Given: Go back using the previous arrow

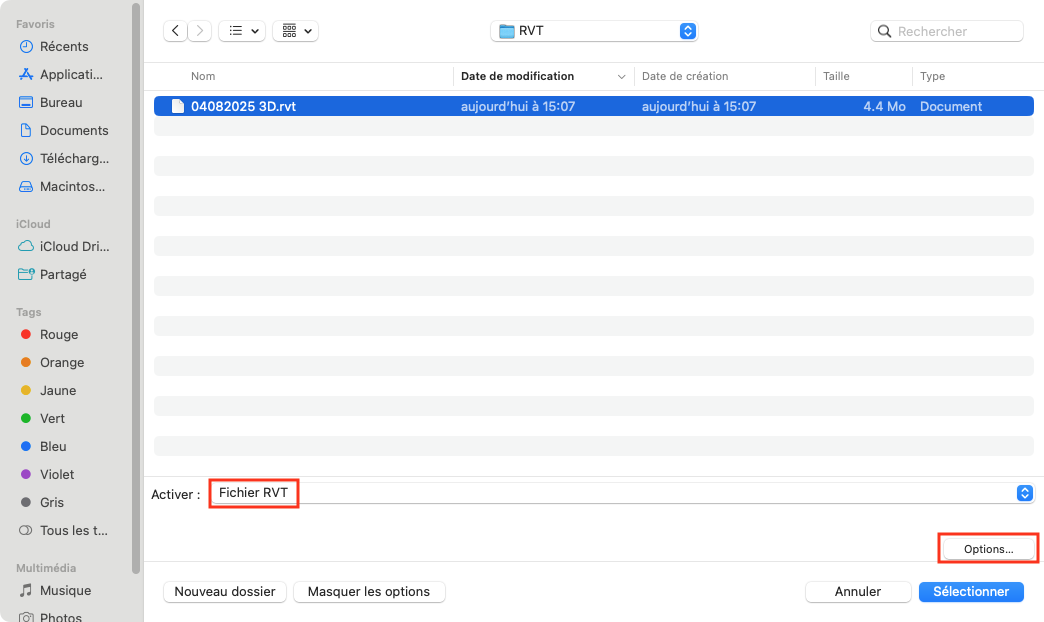Looking at the screenshot, I should pos(175,30).
